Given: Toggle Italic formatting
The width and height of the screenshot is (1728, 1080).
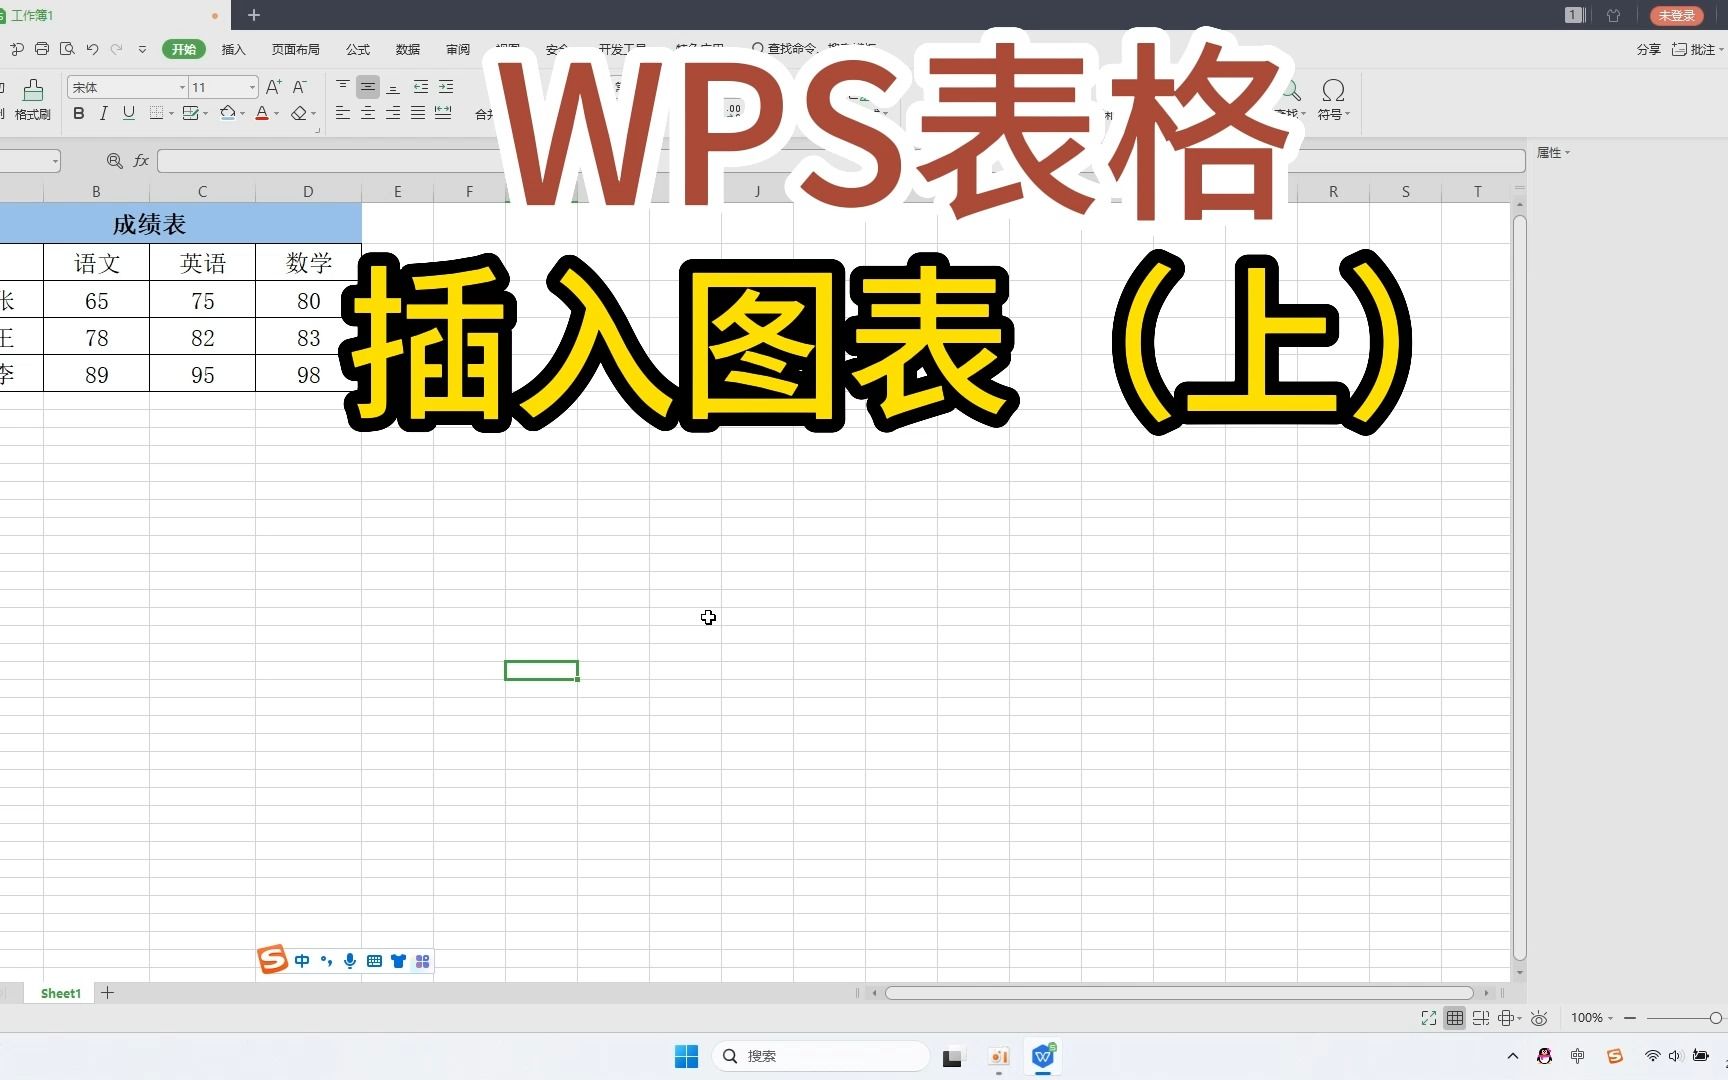Looking at the screenshot, I should pyautogui.click(x=103, y=113).
